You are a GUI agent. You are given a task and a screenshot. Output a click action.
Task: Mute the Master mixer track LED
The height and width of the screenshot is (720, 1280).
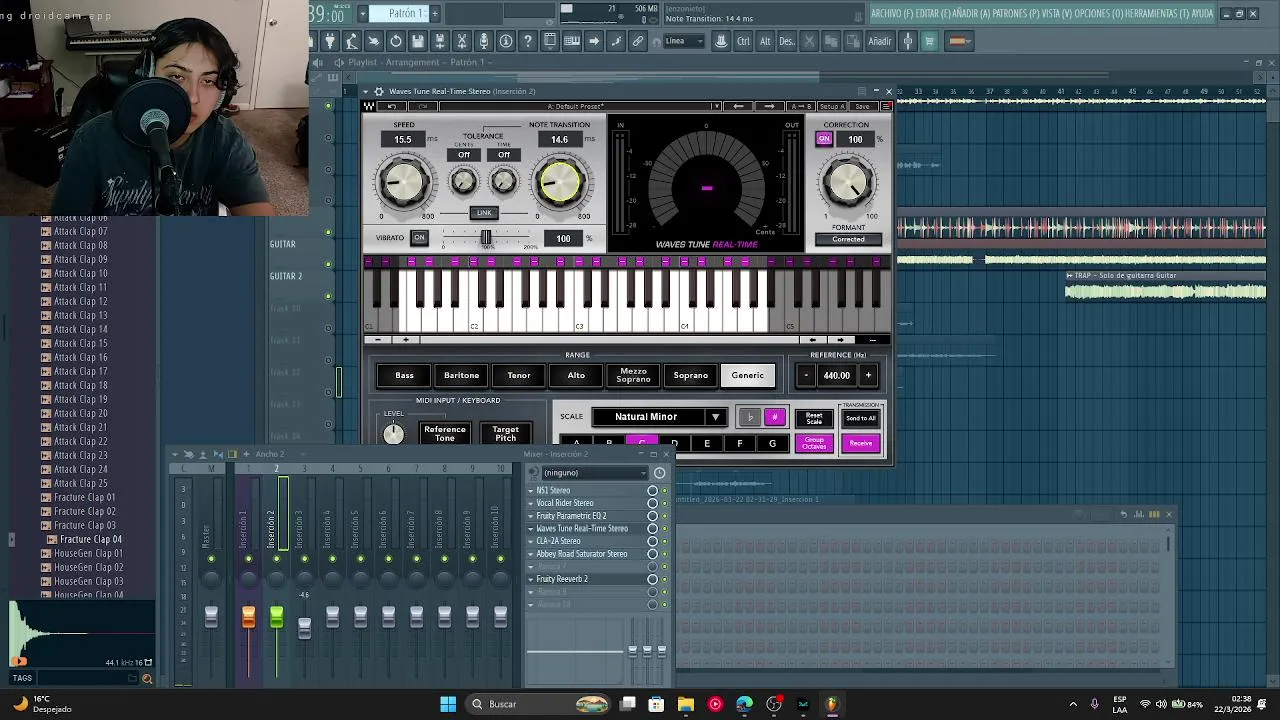(x=211, y=558)
